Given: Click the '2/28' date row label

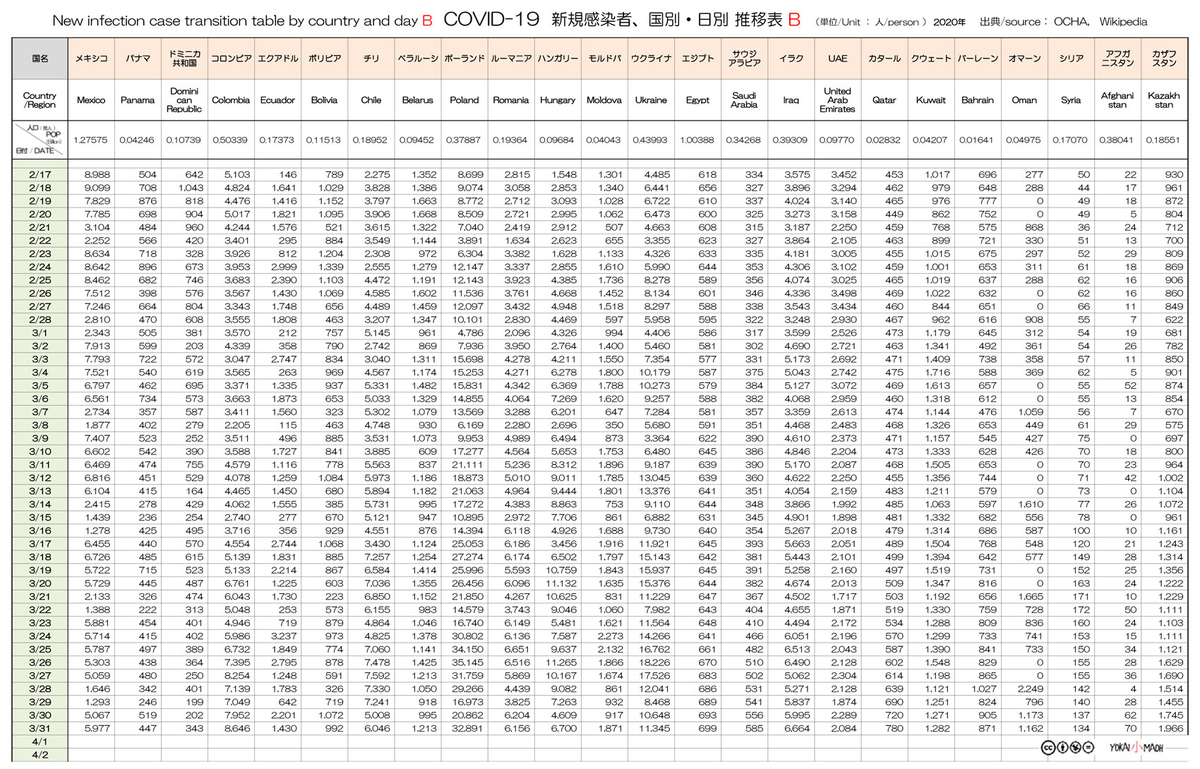Looking at the screenshot, I should click(x=41, y=318).
